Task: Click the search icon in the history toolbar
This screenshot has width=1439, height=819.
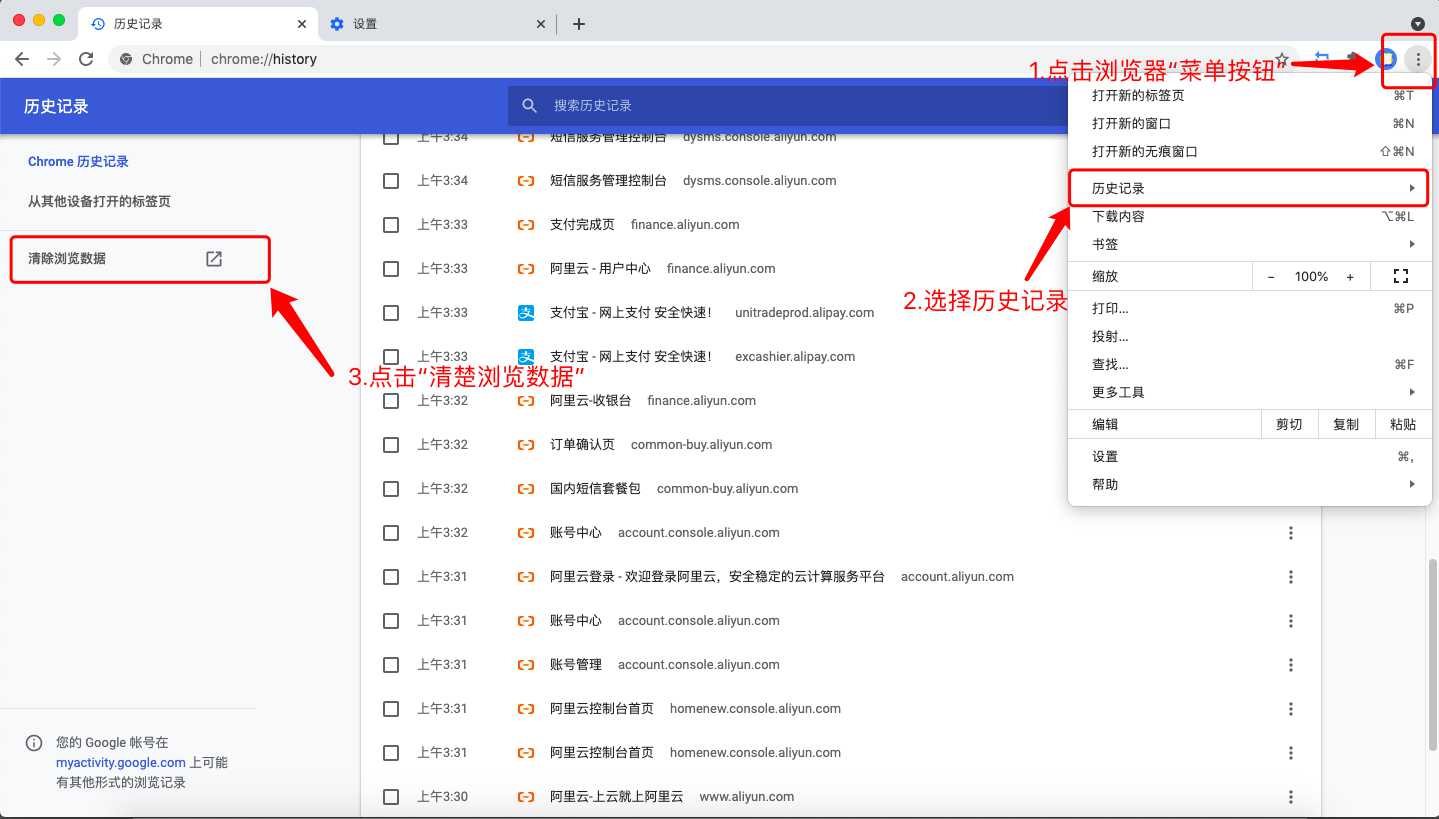Action: (529, 105)
